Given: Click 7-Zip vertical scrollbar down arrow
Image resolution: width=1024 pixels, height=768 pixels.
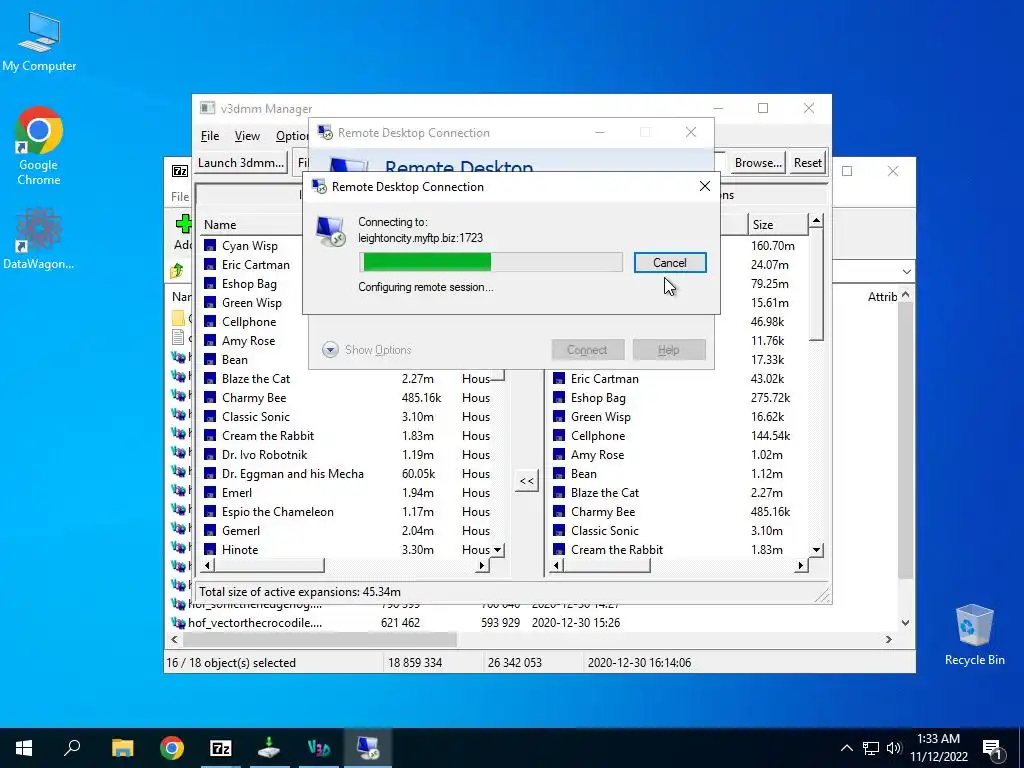Looking at the screenshot, I should click(905, 622).
